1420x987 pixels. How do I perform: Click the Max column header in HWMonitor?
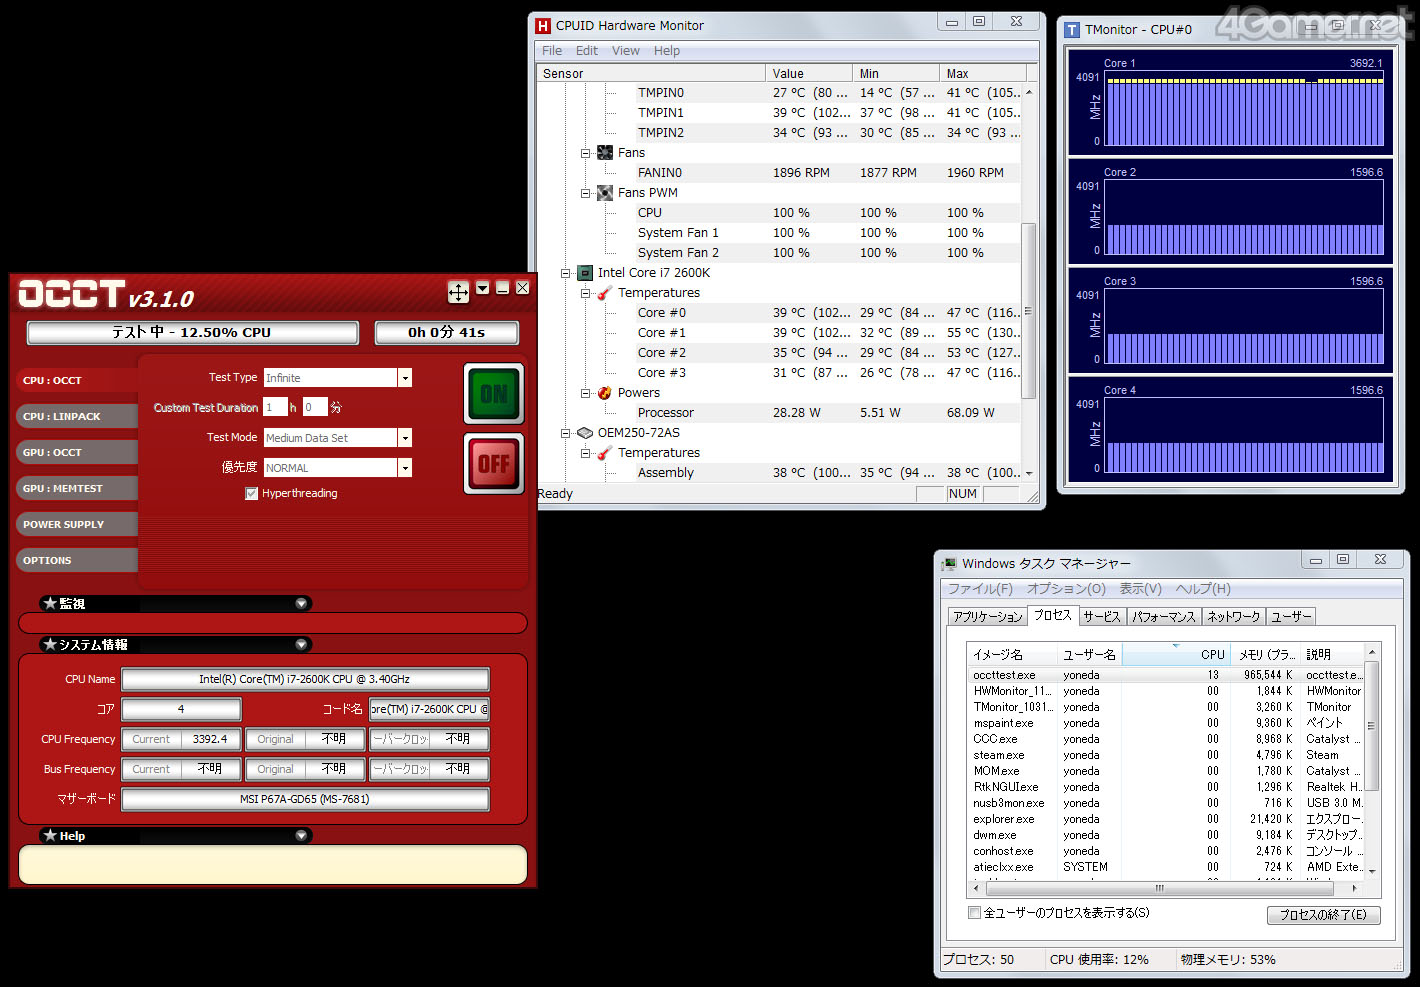983,74
